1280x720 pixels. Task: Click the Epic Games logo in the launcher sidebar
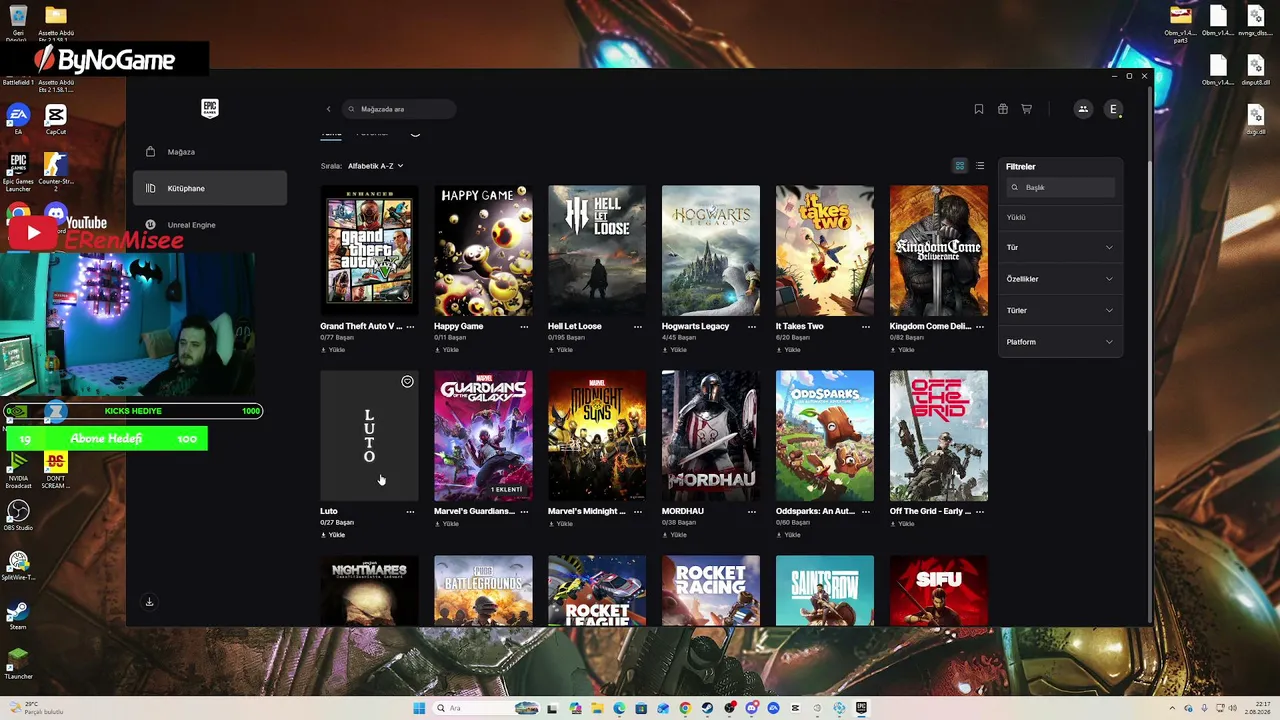[210, 108]
